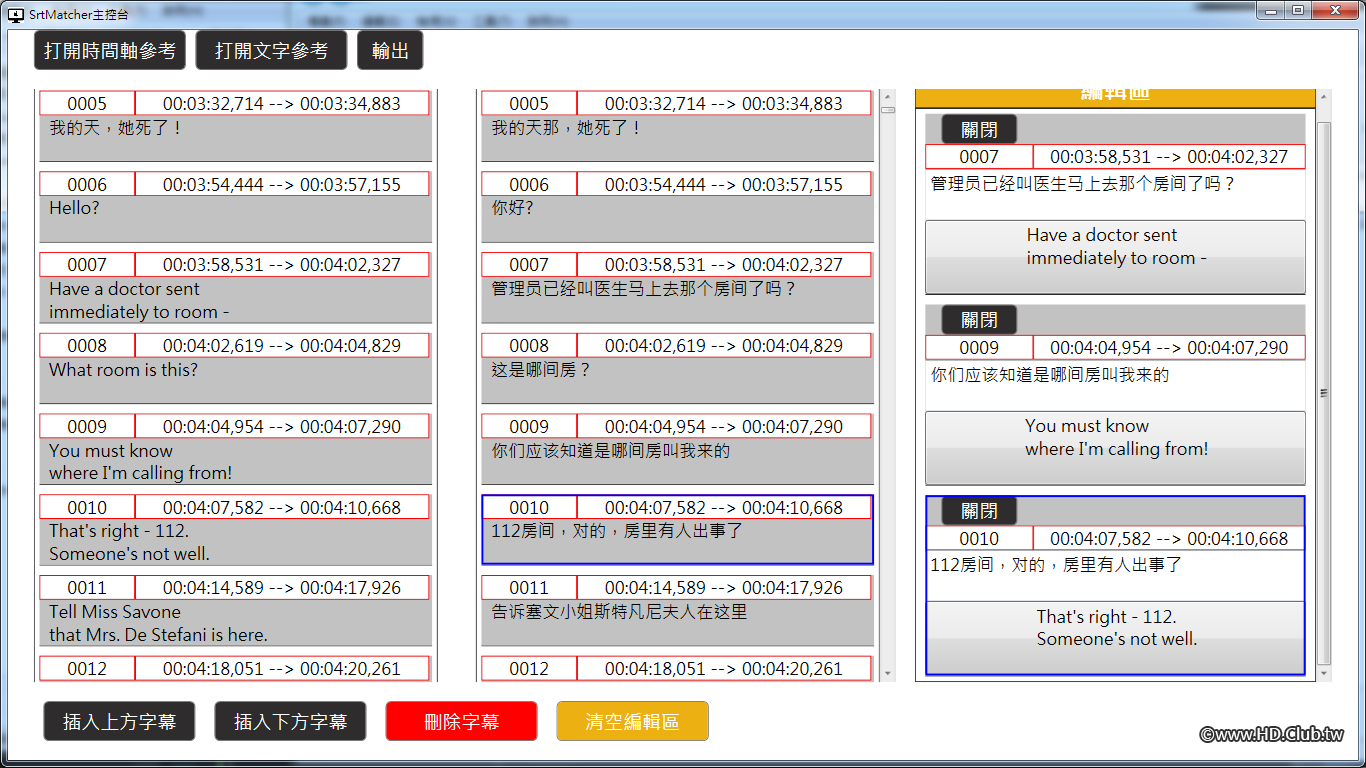Click editor index field 0009

click(979, 347)
